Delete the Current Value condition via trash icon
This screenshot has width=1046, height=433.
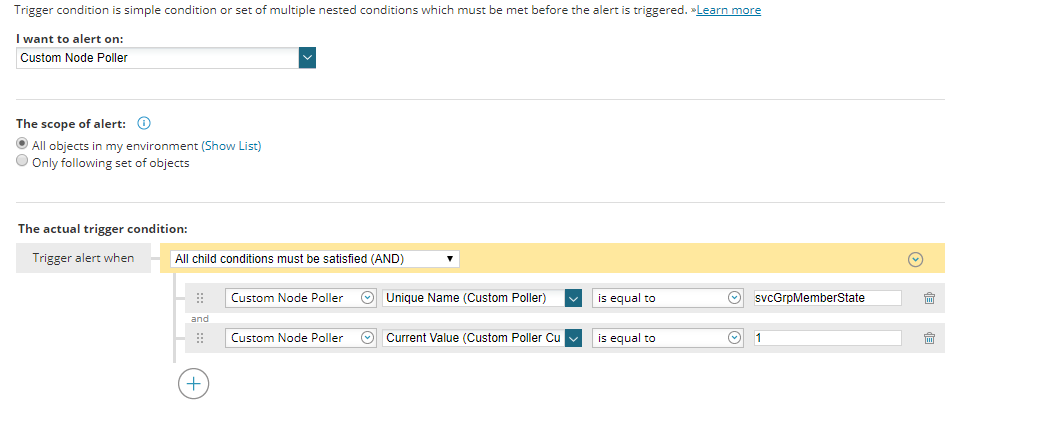pos(929,338)
